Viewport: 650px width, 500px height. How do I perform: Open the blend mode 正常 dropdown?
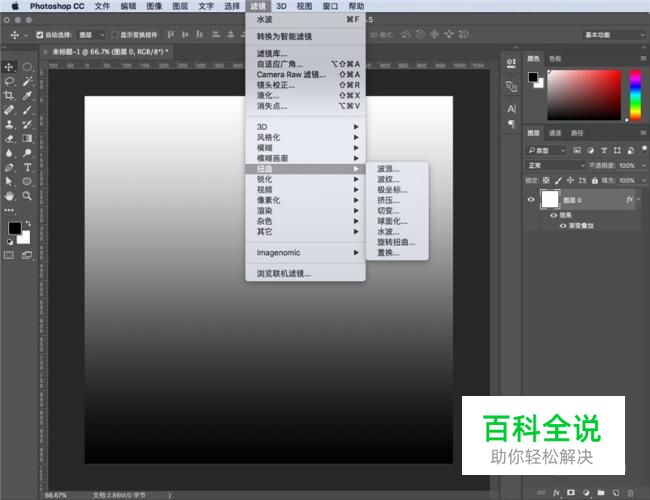click(556, 165)
